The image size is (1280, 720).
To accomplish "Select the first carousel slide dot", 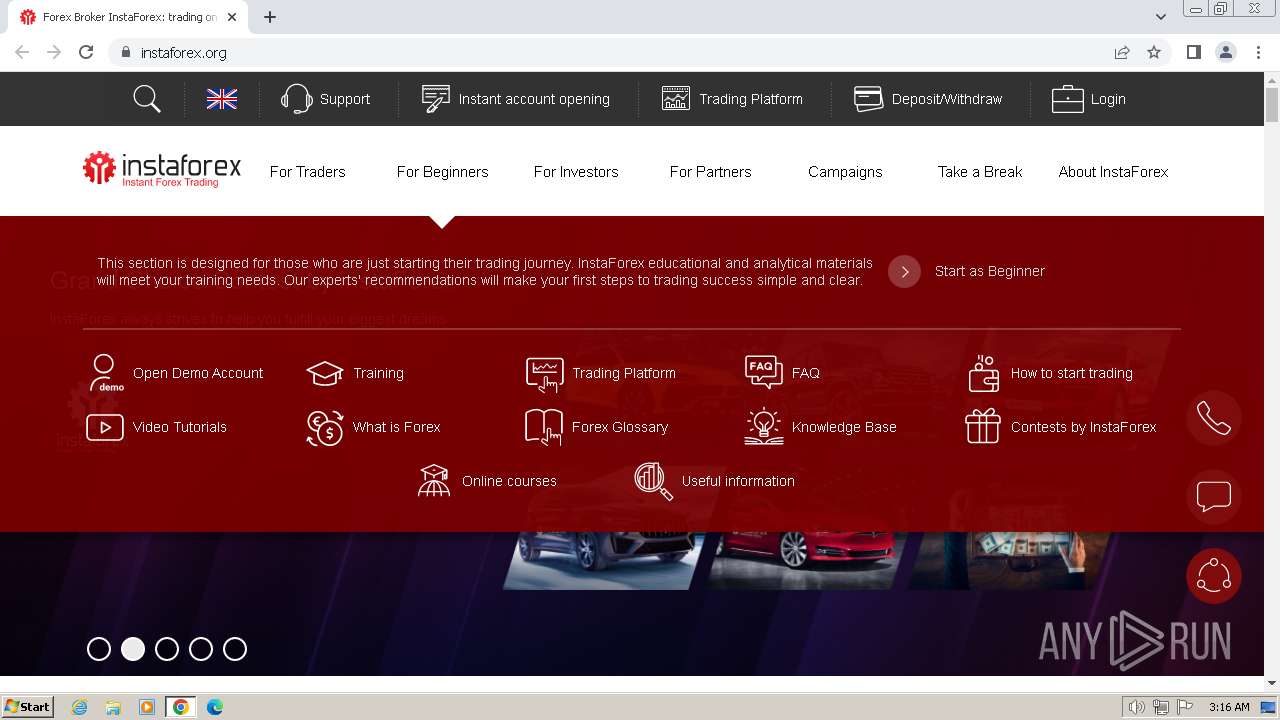I will [x=99, y=649].
